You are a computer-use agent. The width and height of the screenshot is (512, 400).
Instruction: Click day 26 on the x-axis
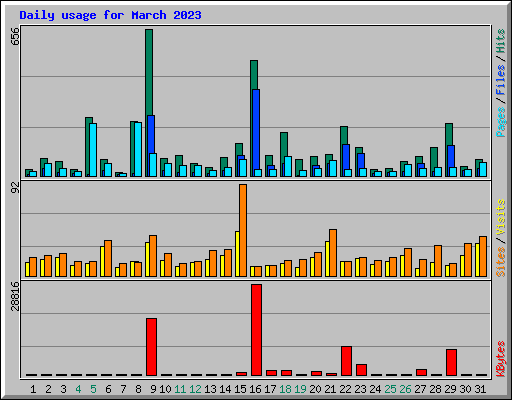pos(405,389)
